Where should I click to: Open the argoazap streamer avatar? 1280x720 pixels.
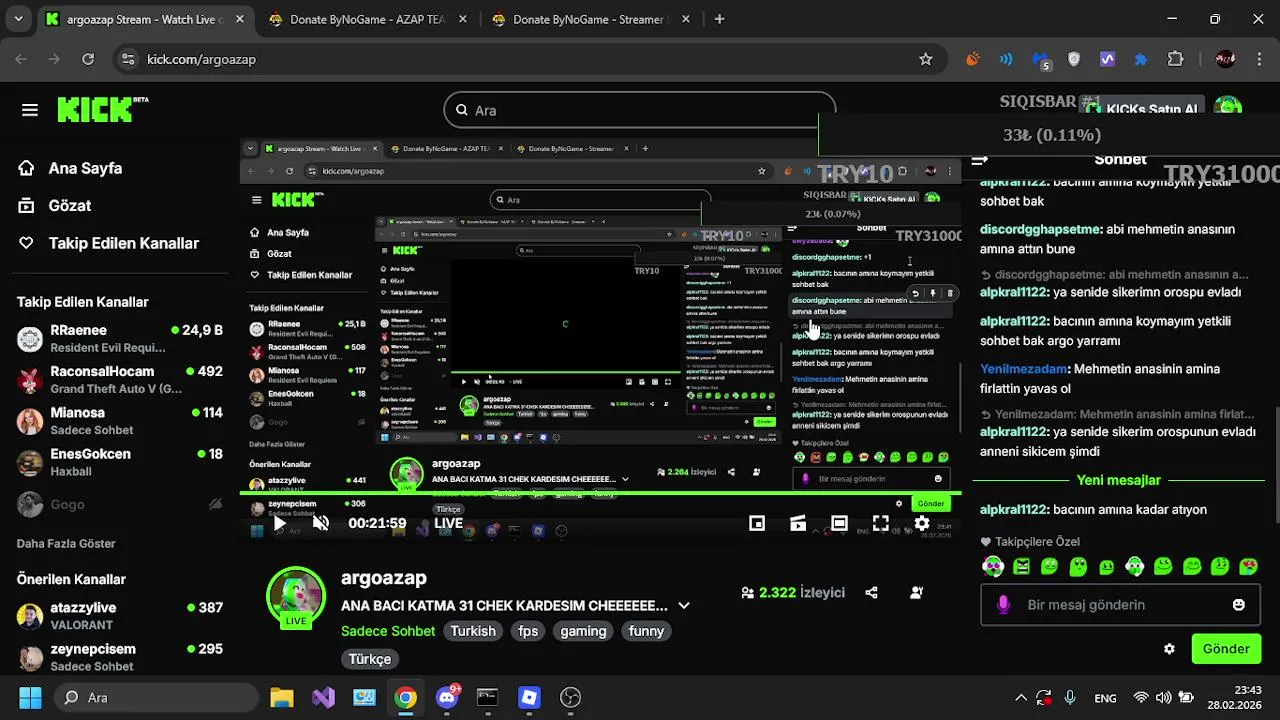pyautogui.click(x=296, y=597)
